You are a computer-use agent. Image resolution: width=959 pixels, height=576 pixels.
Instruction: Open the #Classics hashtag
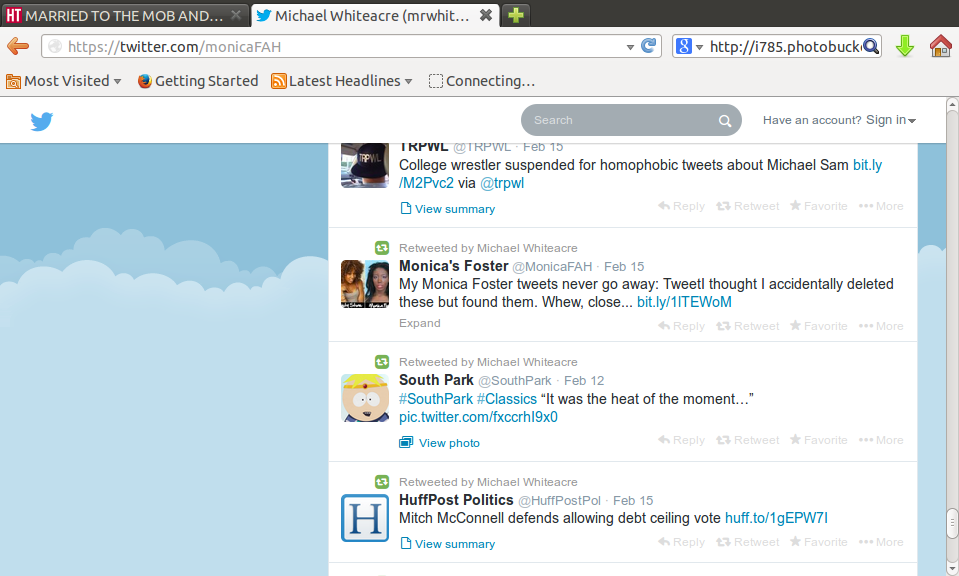click(506, 399)
